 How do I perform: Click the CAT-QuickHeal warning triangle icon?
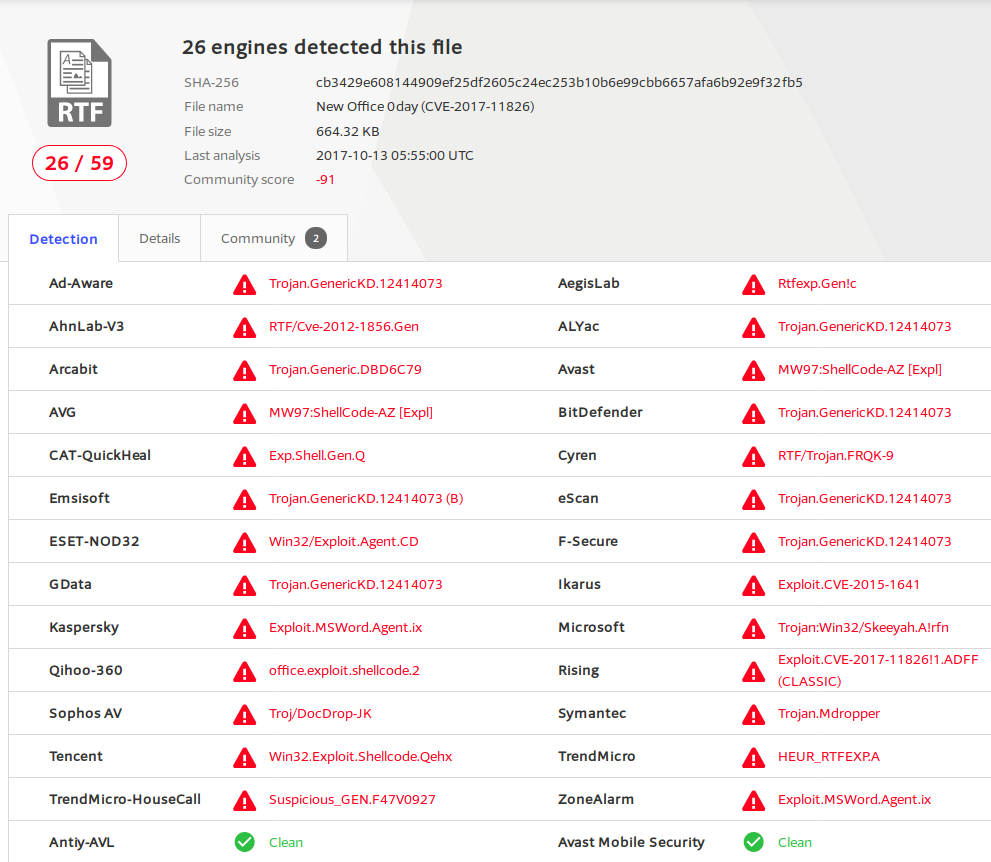click(245, 456)
